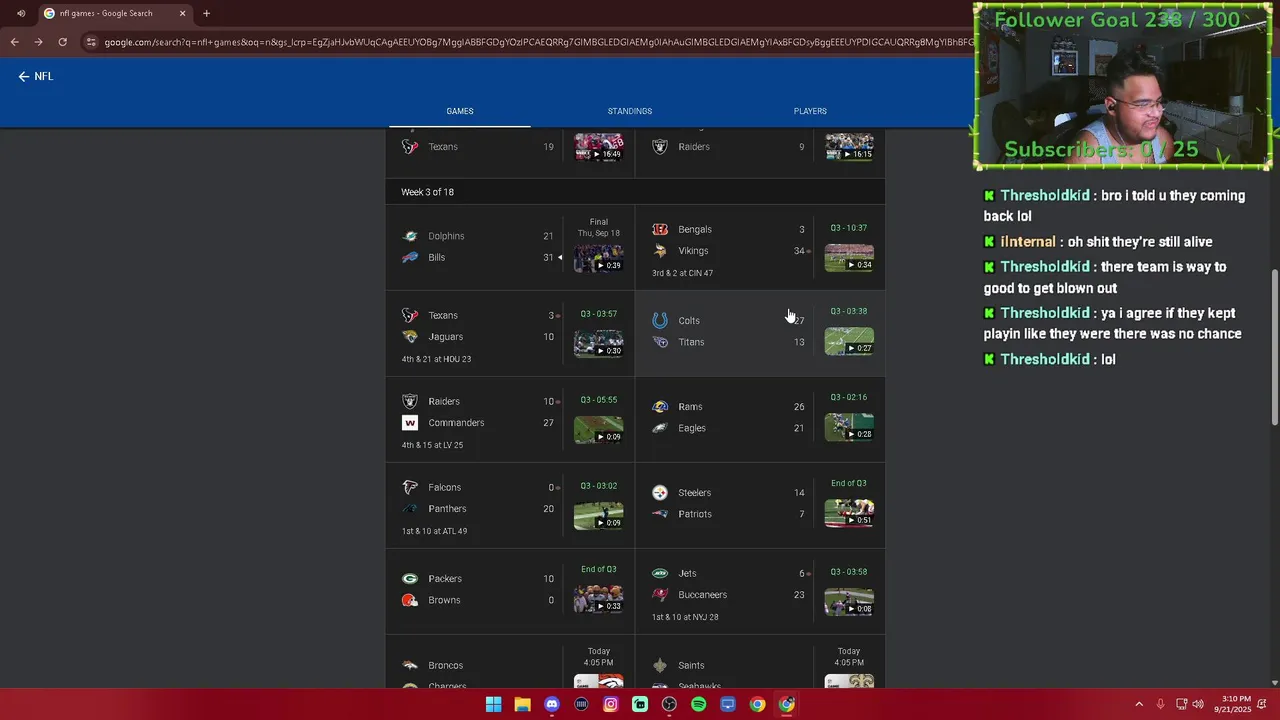Play Texans 16:49 recap video at top
Screen dimensions: 1280x720
point(598,147)
